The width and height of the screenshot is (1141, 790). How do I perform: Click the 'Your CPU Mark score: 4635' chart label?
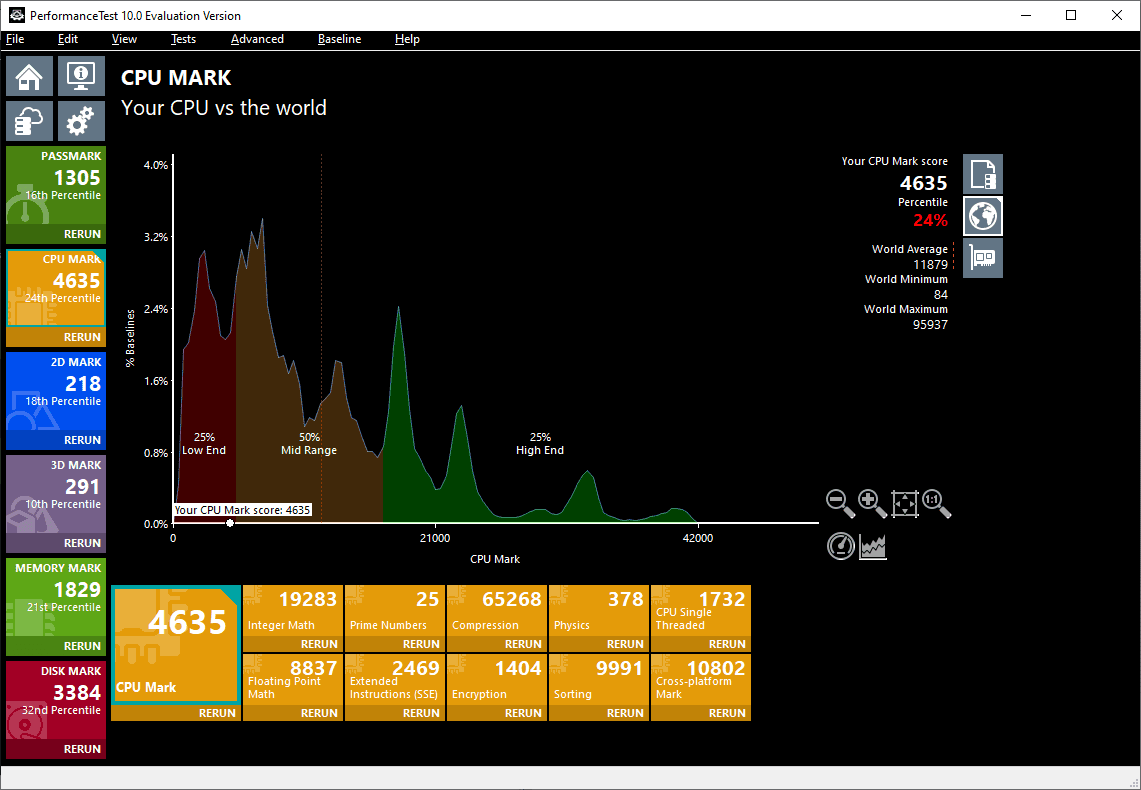[x=242, y=510]
